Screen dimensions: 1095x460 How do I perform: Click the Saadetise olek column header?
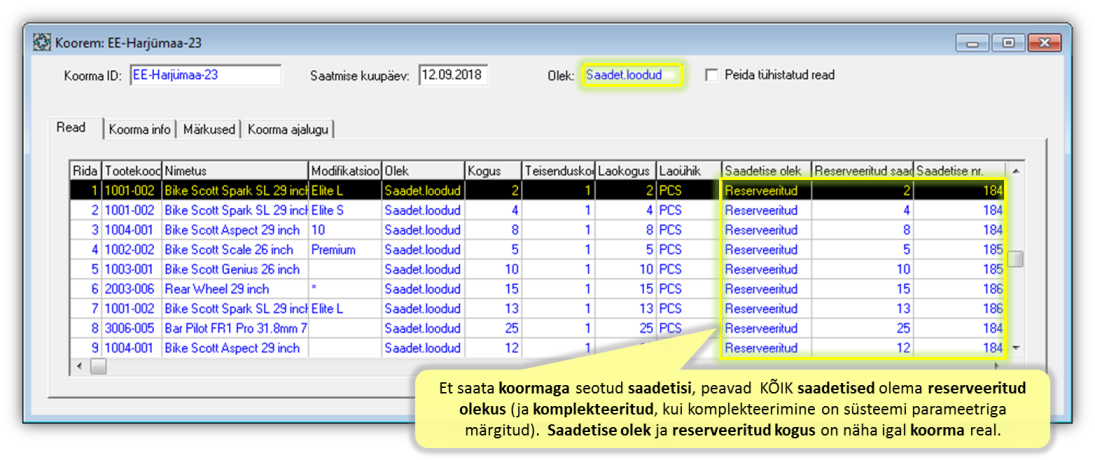tap(767, 171)
